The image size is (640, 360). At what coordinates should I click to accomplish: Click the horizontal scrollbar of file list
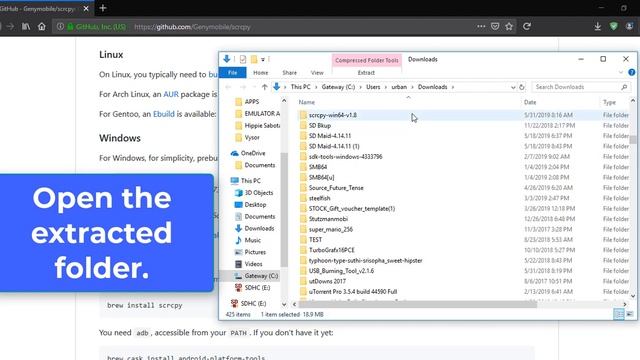point(418,304)
